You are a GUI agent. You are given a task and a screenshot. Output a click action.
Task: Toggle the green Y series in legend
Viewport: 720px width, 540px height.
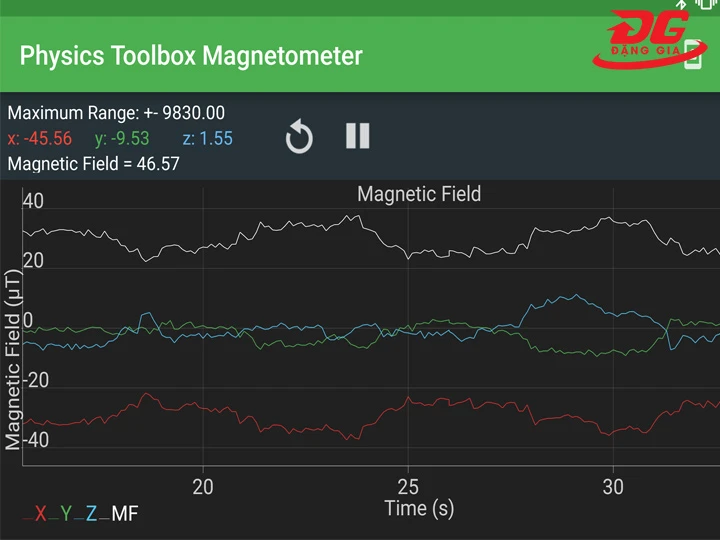click(66, 514)
